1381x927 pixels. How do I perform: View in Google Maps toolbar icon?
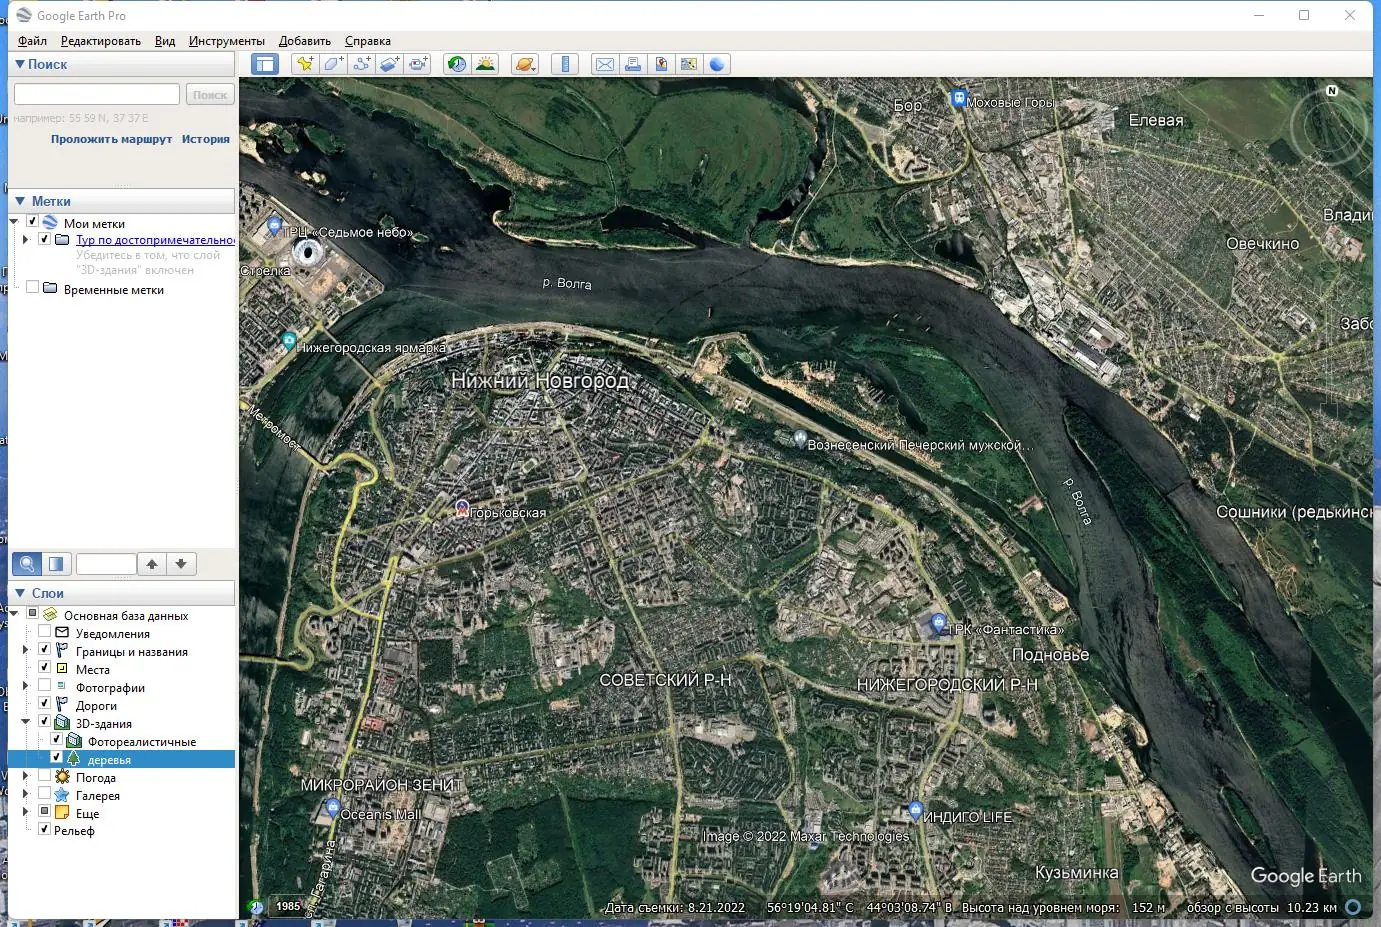point(689,64)
